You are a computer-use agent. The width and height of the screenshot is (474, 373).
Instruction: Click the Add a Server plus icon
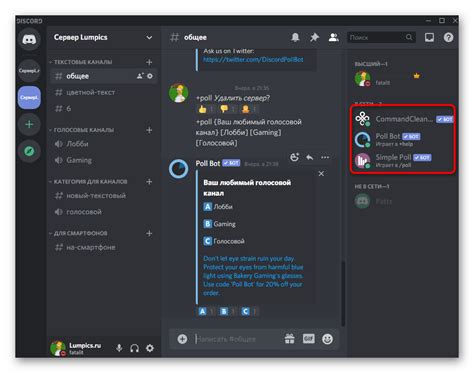(x=29, y=124)
